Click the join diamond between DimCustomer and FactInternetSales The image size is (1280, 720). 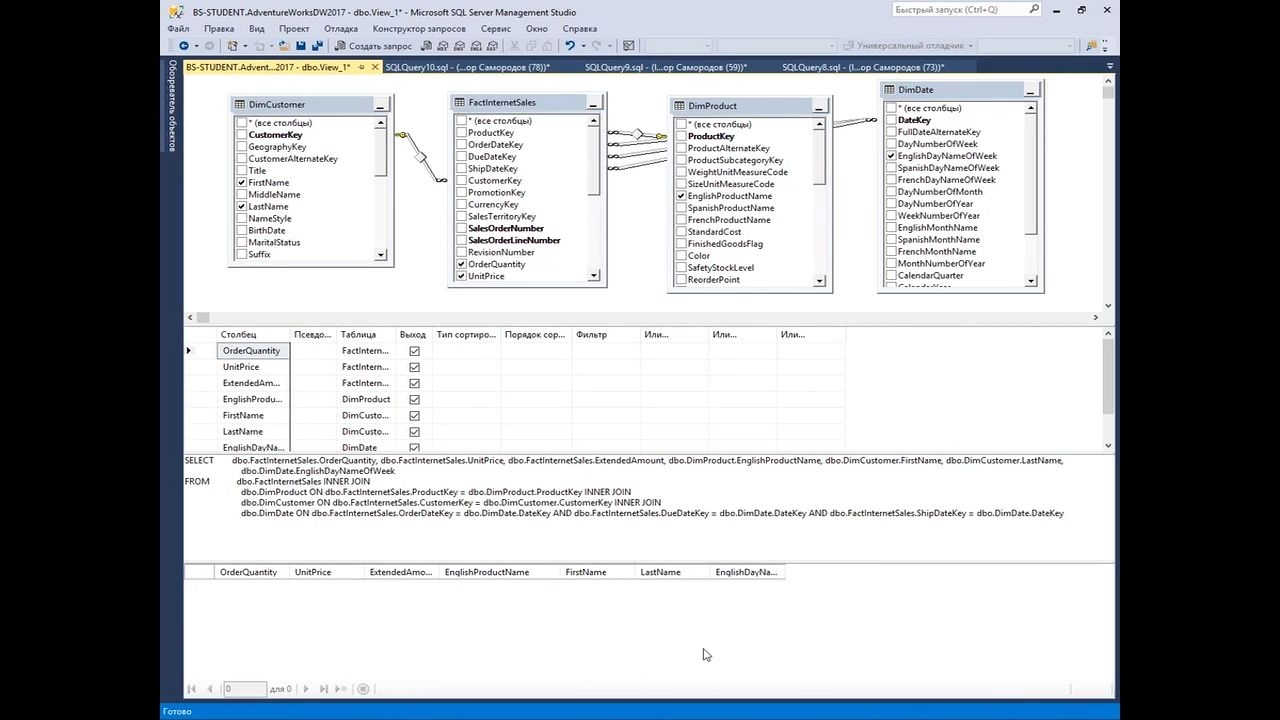pyautogui.click(x=421, y=157)
